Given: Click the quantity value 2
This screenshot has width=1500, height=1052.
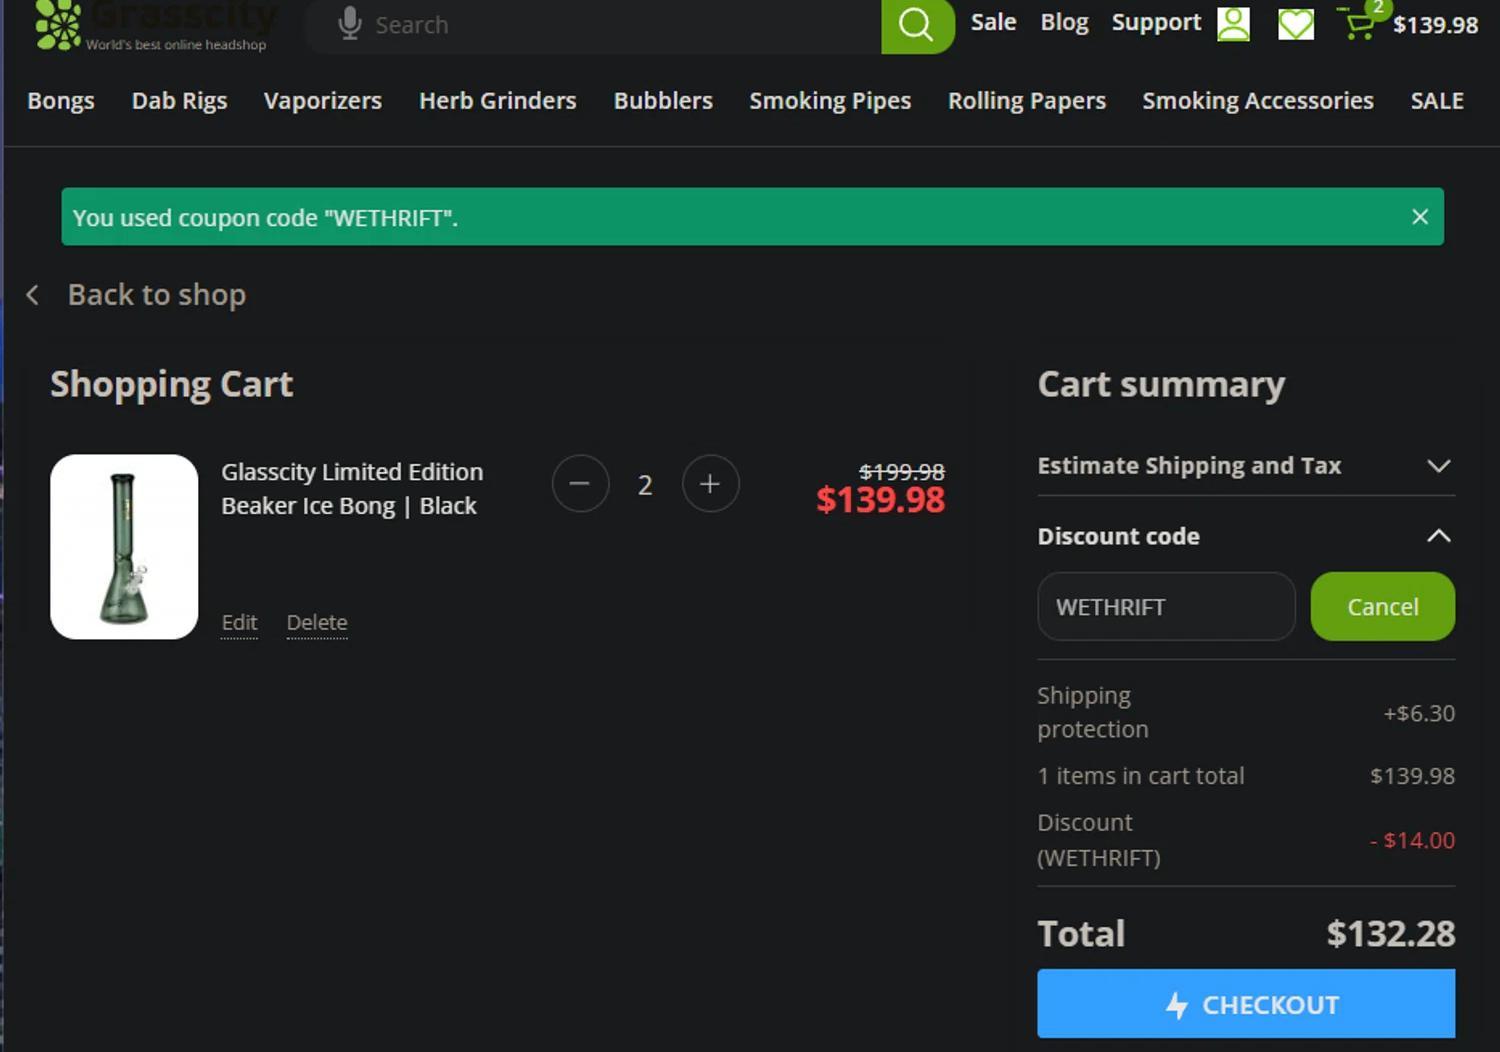Looking at the screenshot, I should (x=645, y=485).
